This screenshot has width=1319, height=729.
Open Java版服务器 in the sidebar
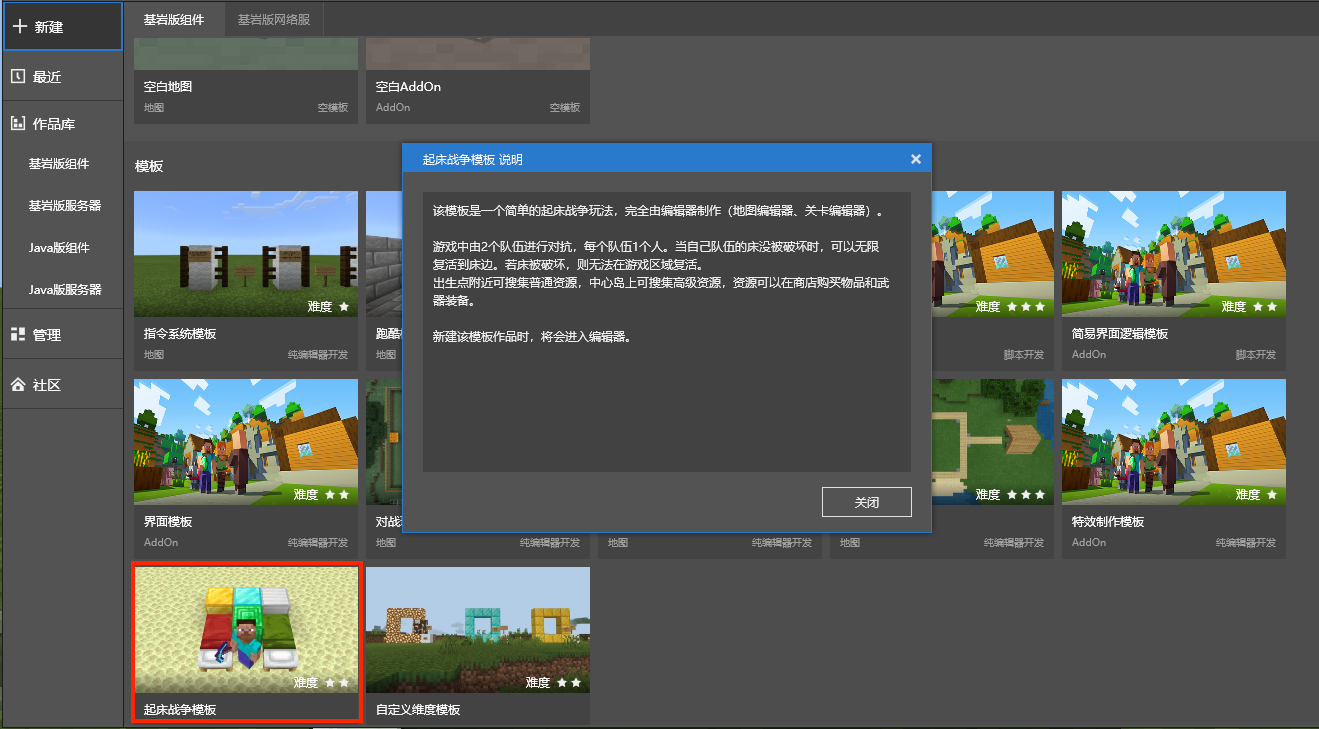tap(65, 290)
